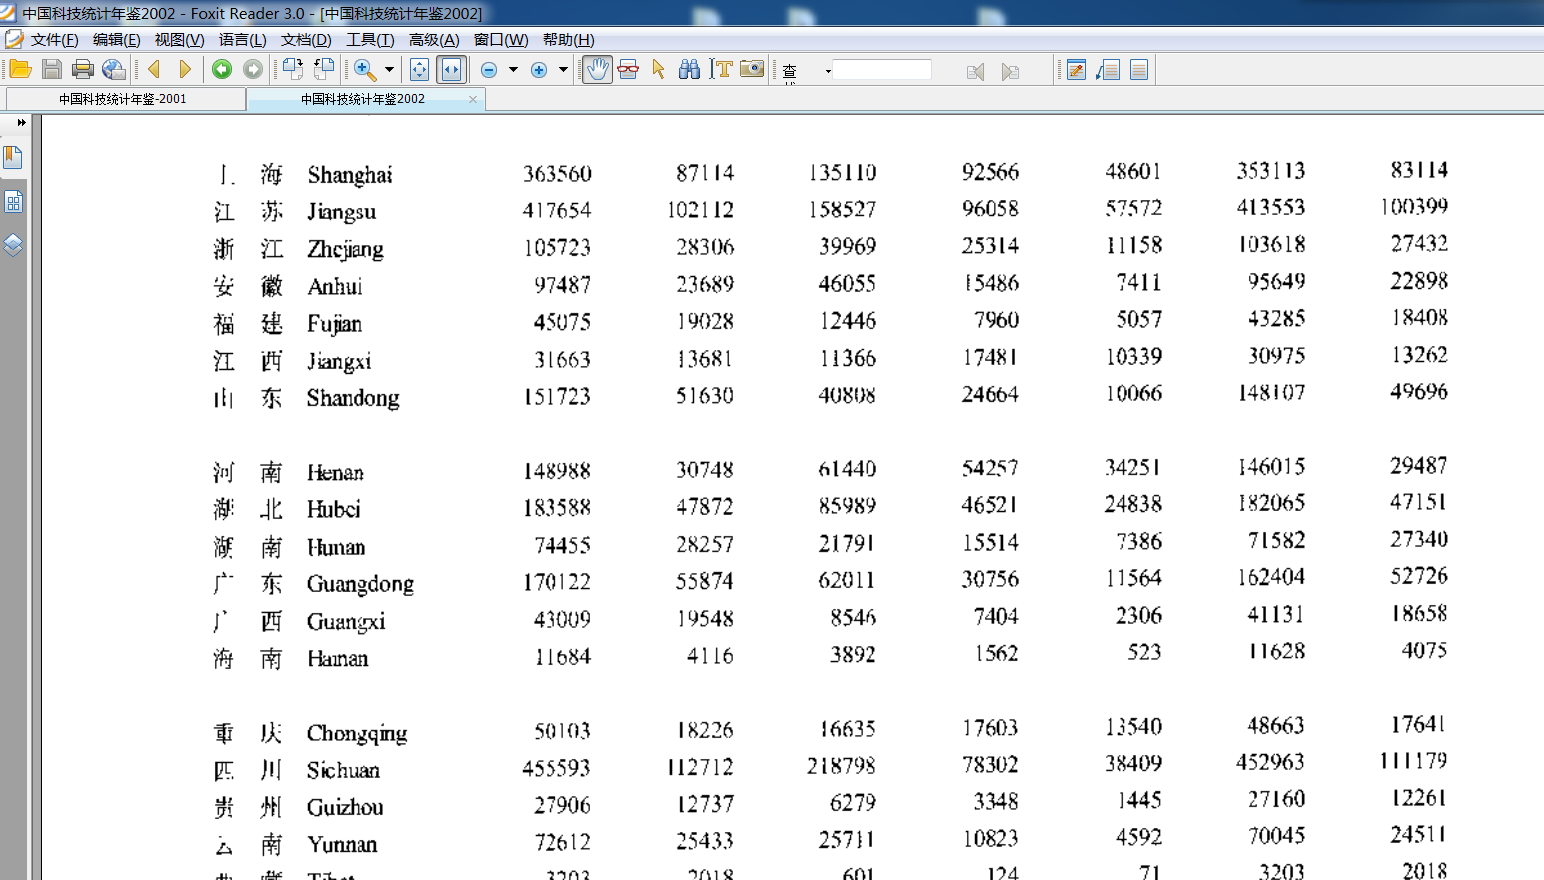This screenshot has width=1544, height=880.
Task: Click the green Previous View button
Action: 222,69
